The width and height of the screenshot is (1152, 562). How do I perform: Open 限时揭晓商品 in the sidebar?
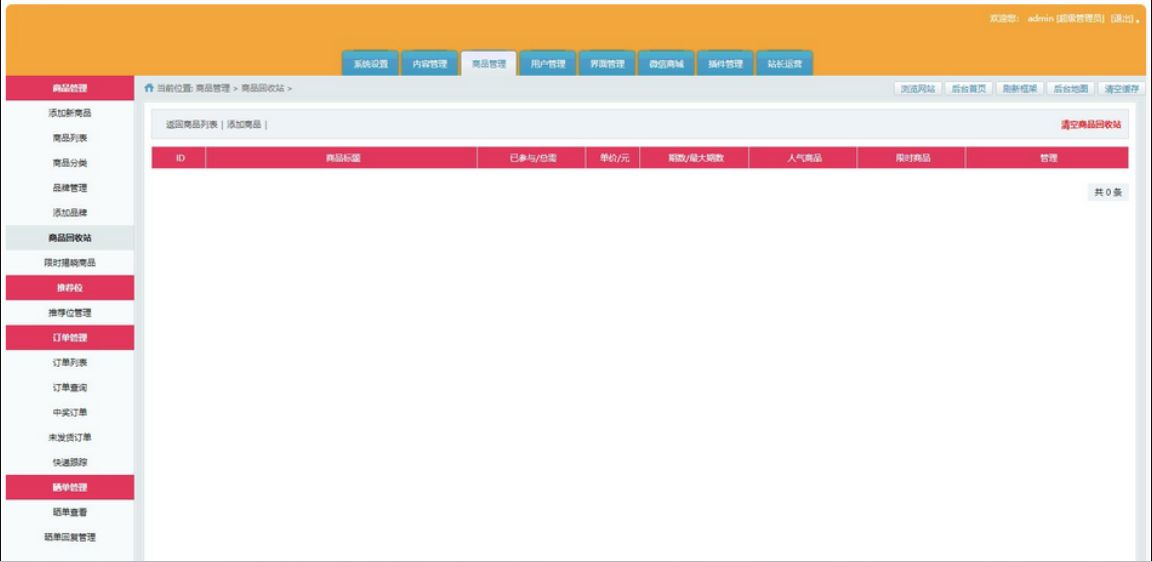coord(70,263)
